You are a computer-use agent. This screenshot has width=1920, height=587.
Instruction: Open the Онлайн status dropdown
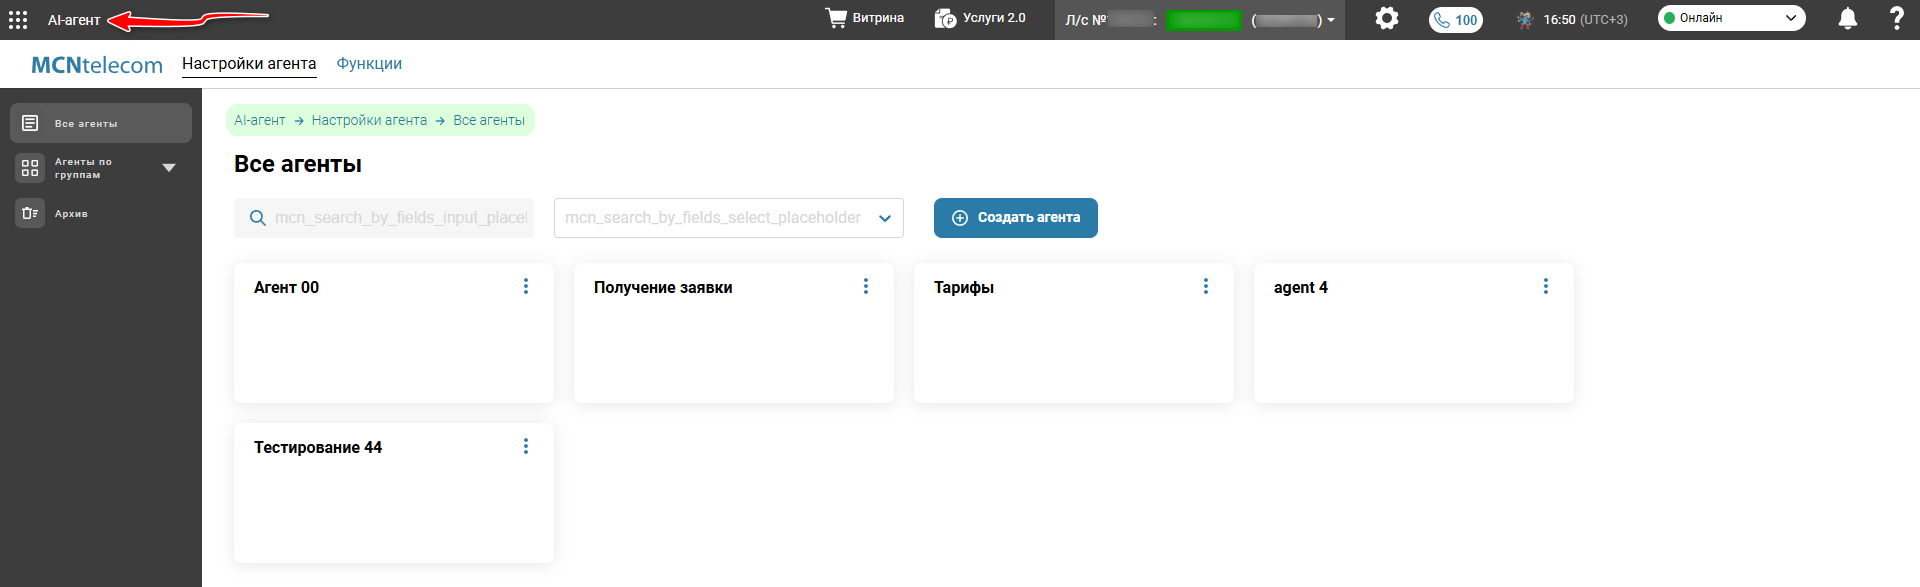pos(1732,18)
